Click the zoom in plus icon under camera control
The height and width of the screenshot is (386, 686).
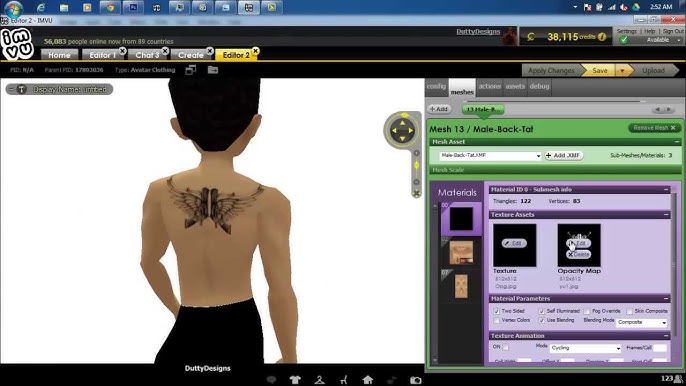pos(416,153)
